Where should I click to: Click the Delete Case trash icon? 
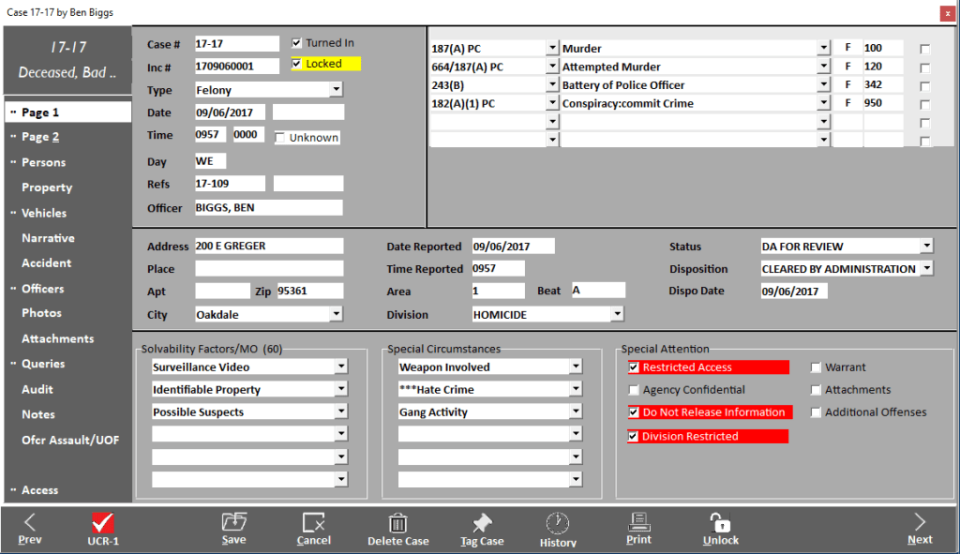pos(398,523)
